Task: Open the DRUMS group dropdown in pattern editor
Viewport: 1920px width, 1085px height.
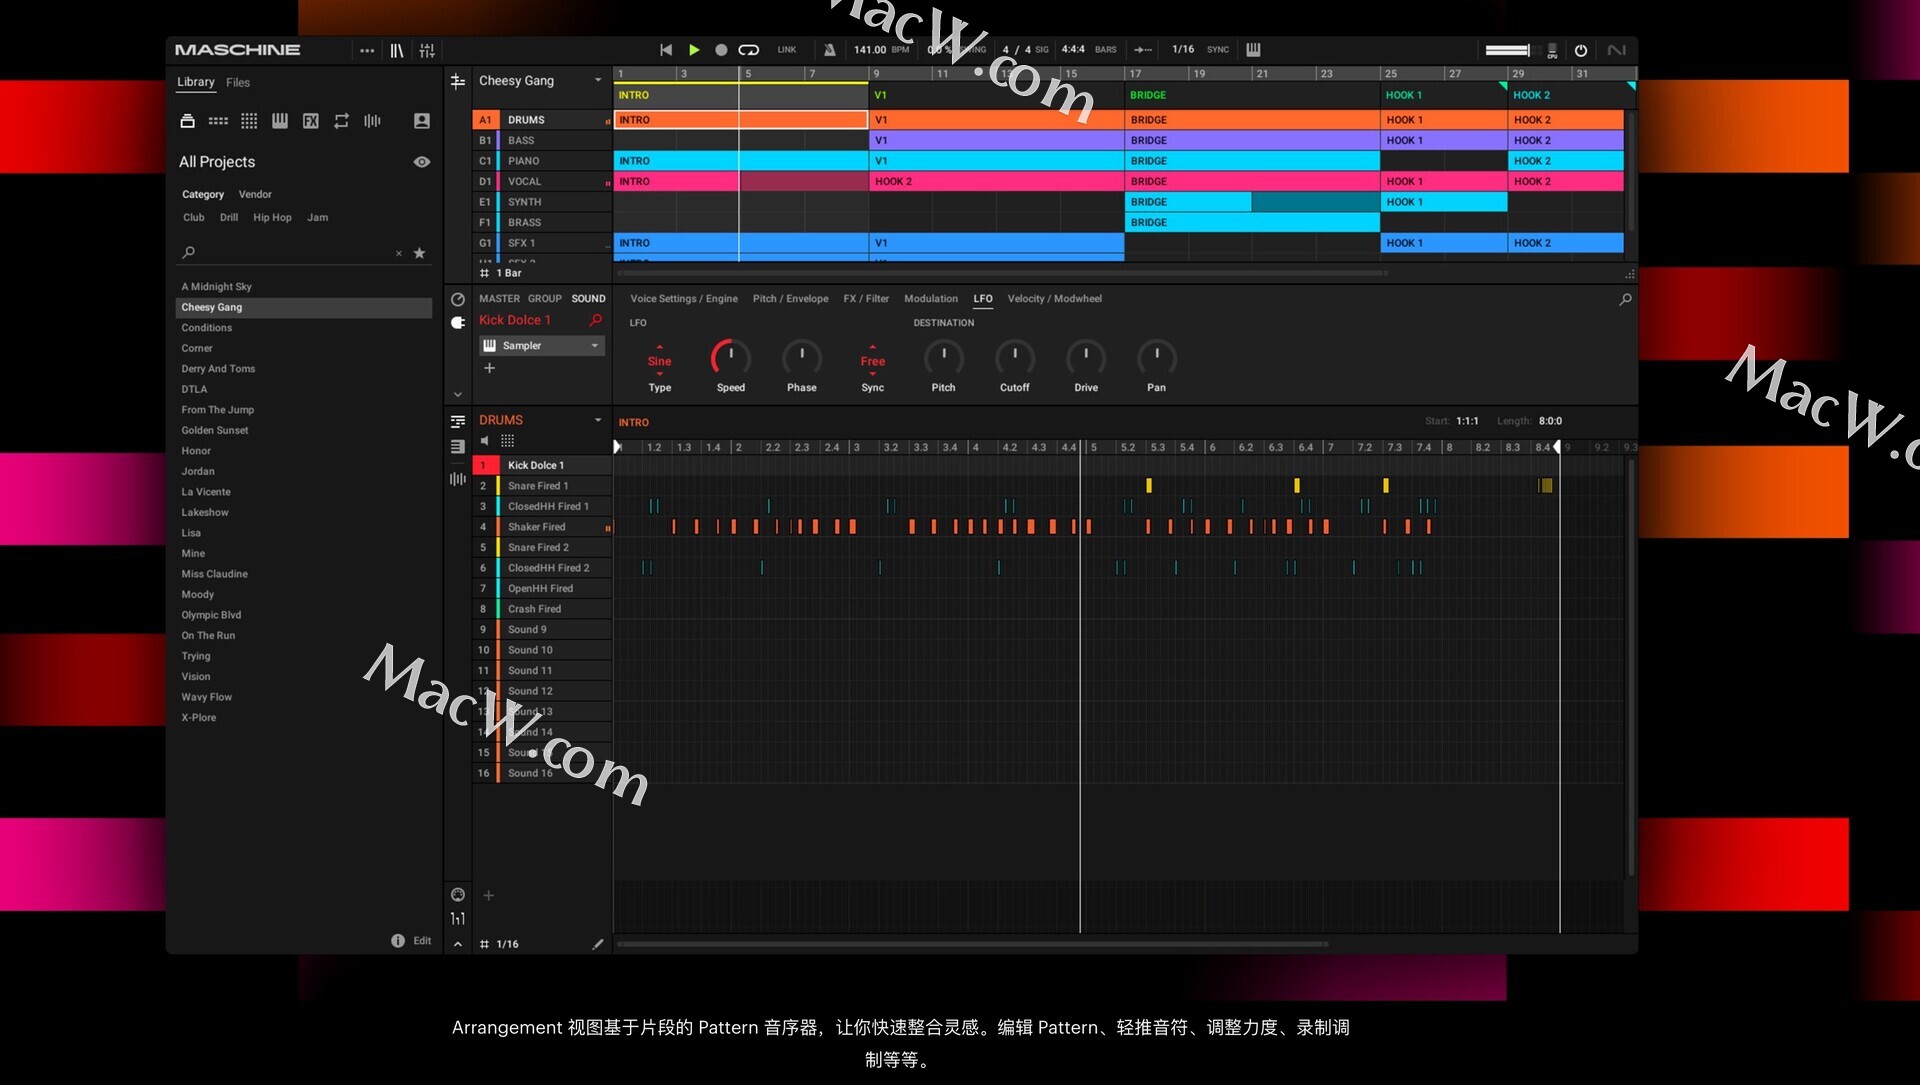Action: (x=598, y=420)
